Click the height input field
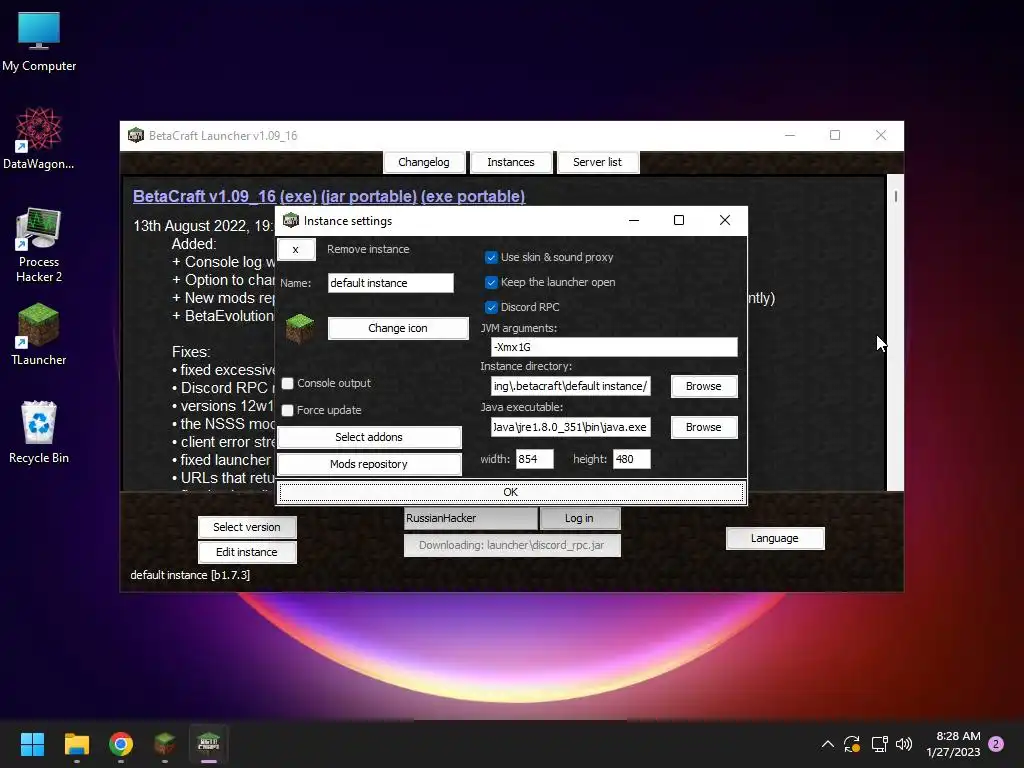Screen dimensions: 1024x768 coord(632,459)
